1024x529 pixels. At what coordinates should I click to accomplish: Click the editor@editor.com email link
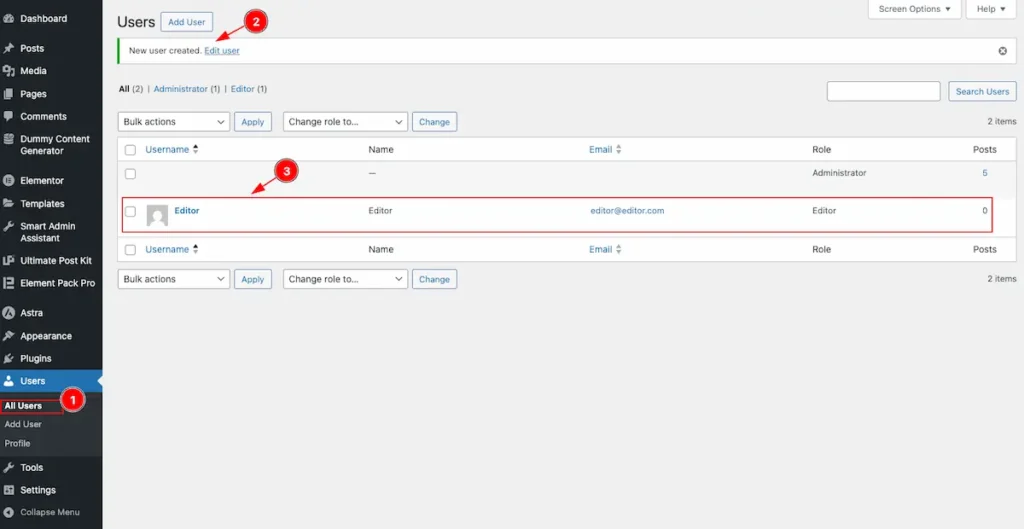click(628, 211)
